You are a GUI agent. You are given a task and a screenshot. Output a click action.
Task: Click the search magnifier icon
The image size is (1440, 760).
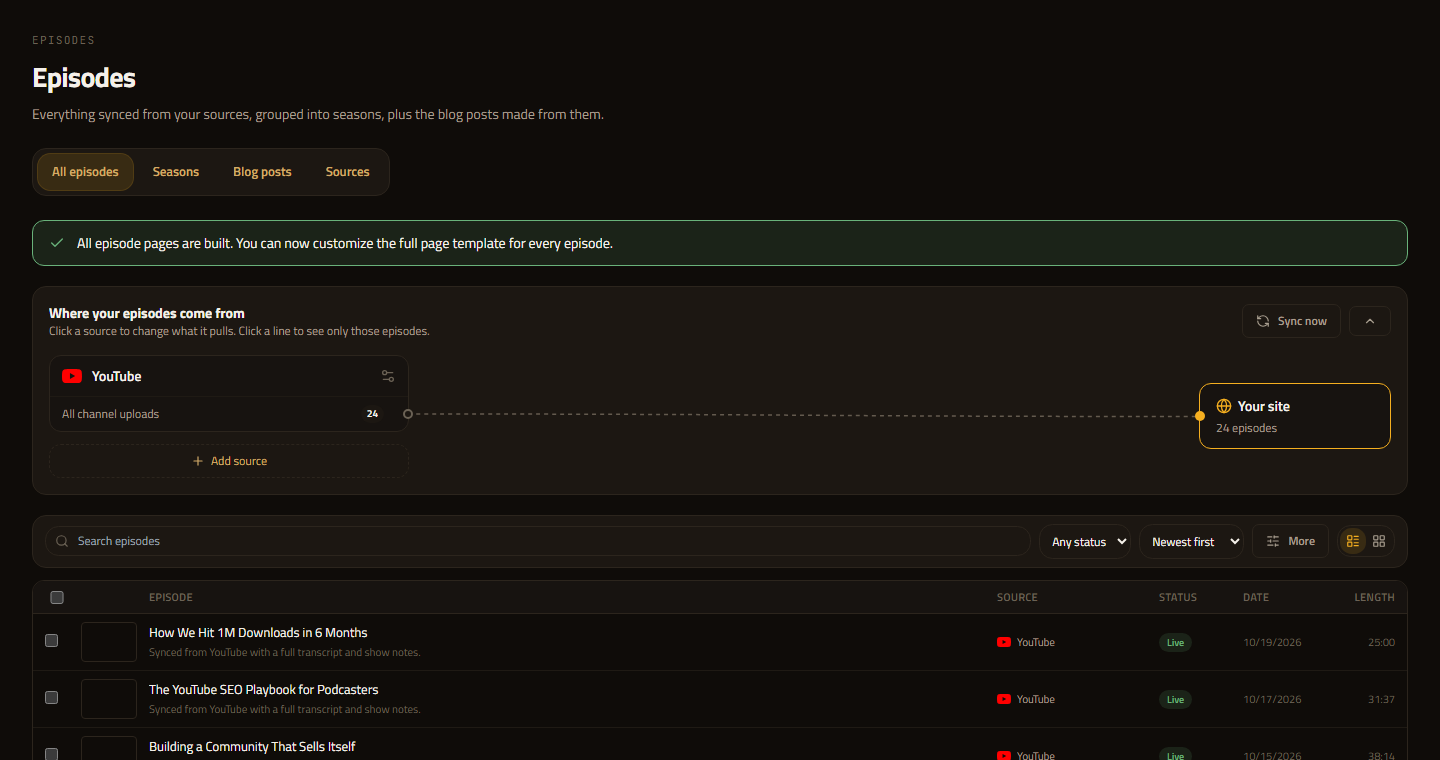click(63, 541)
